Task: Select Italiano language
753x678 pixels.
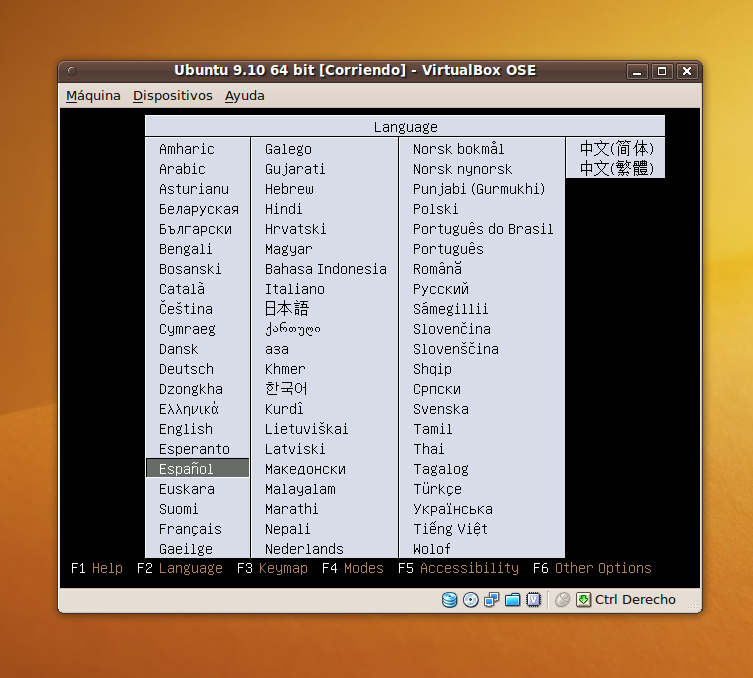Action: pyautogui.click(x=295, y=289)
